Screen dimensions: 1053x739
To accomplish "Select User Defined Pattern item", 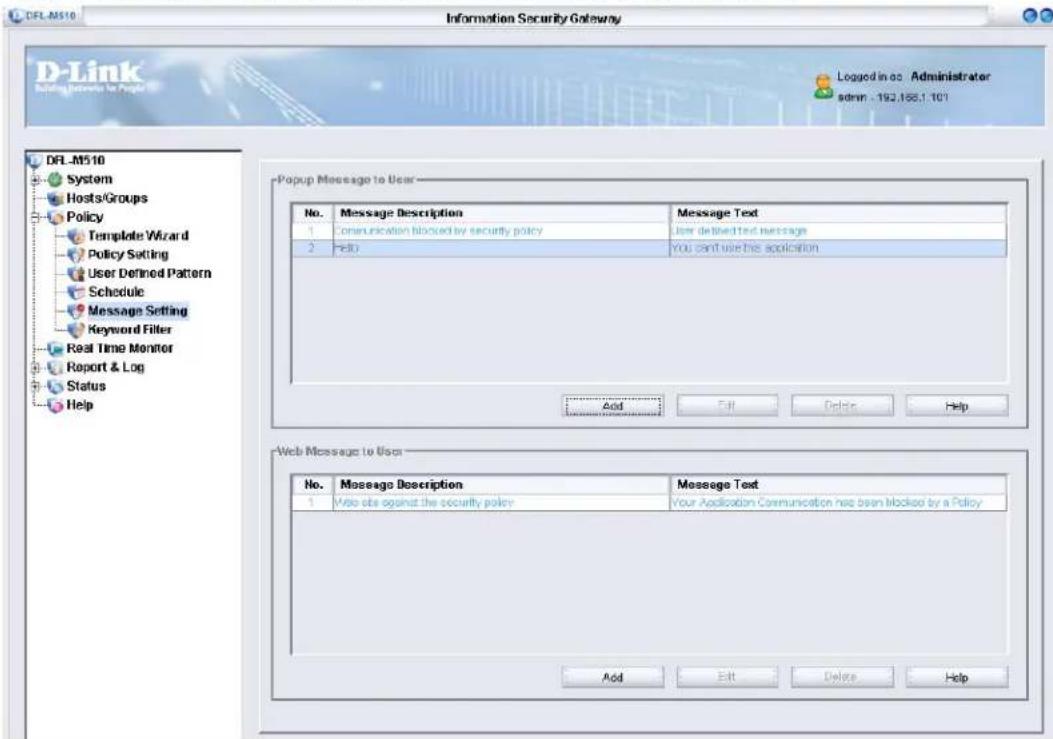I will coord(150,273).
